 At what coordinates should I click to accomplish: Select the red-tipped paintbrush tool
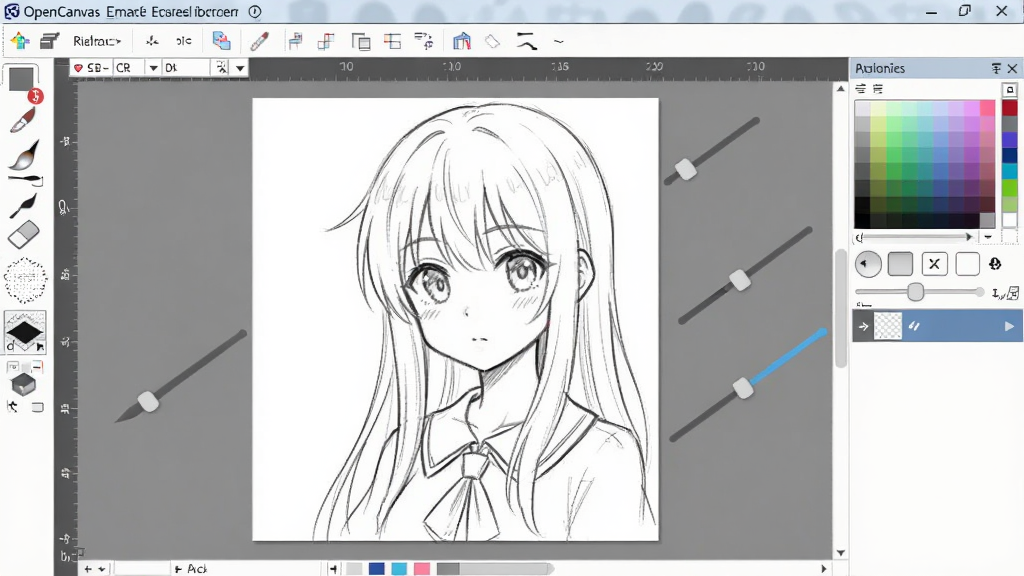click(23, 120)
